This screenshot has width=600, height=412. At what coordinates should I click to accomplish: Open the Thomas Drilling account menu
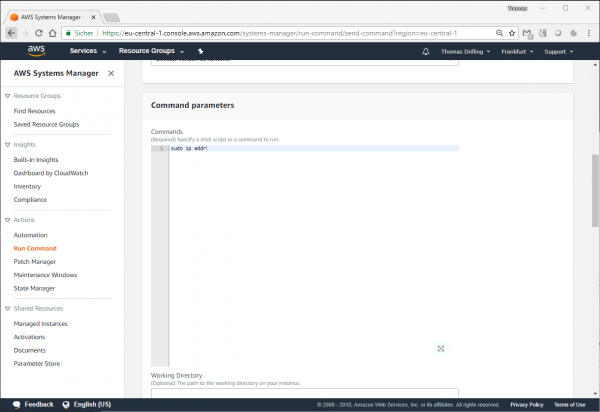(465, 52)
